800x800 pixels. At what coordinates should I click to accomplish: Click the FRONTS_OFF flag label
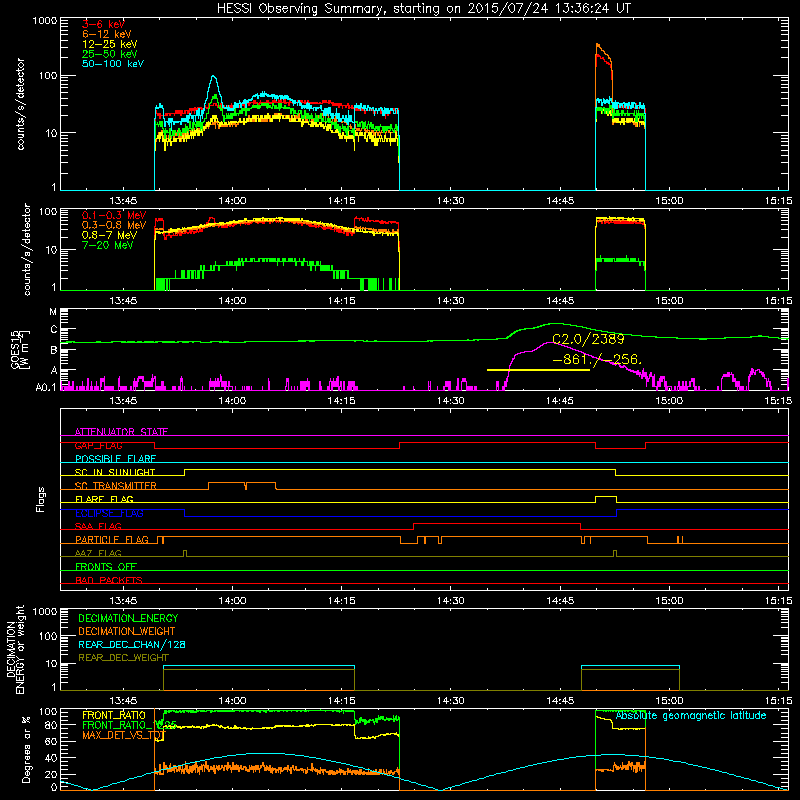pyautogui.click(x=106, y=566)
